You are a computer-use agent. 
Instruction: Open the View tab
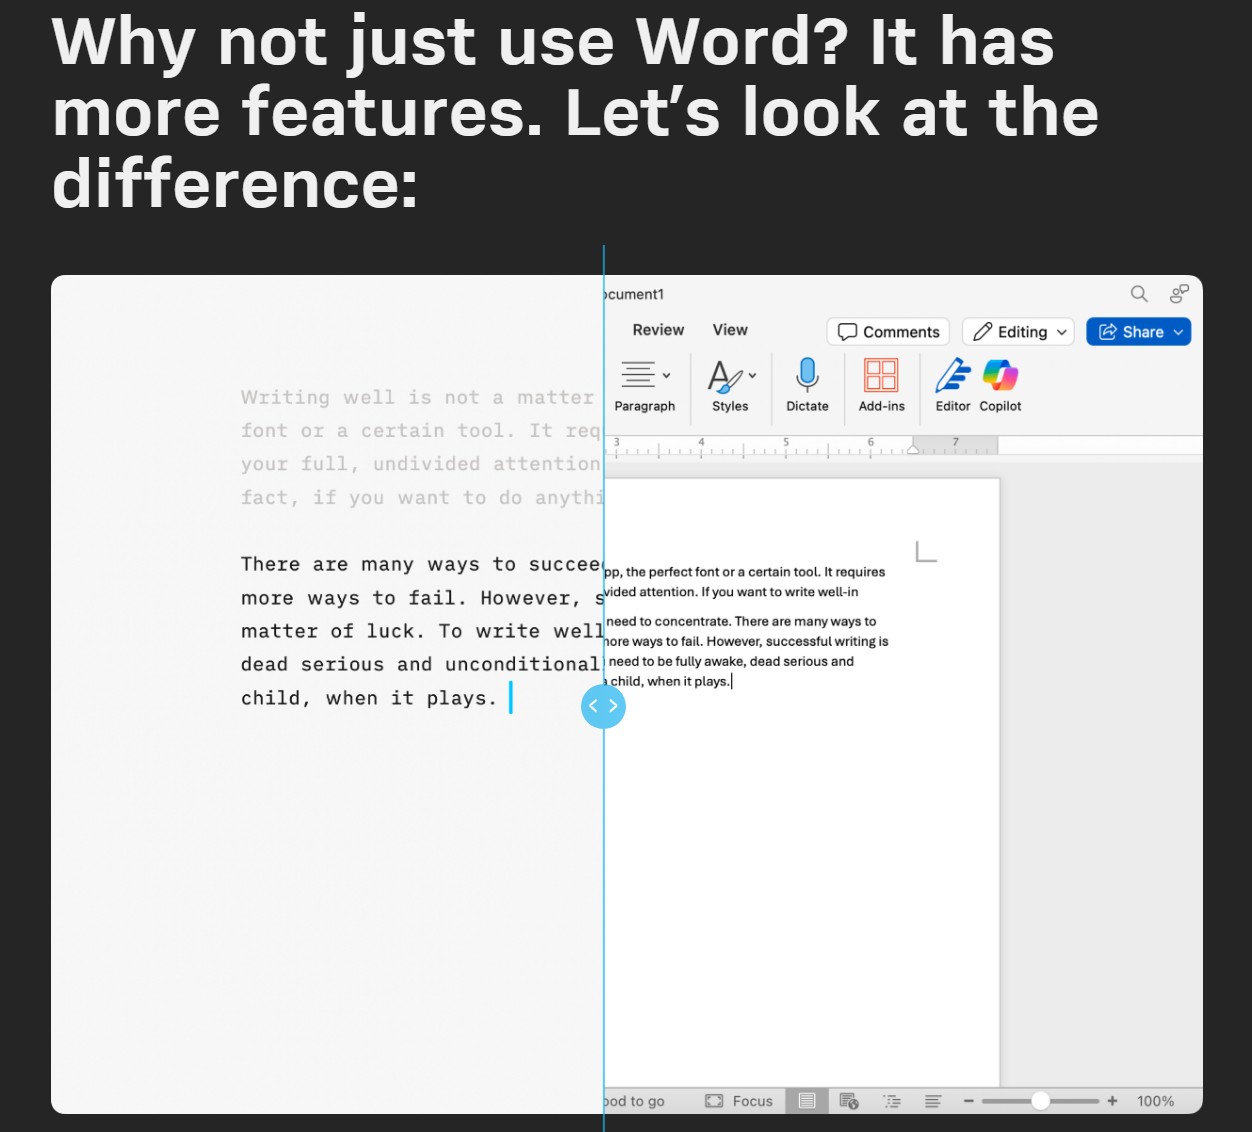730,329
